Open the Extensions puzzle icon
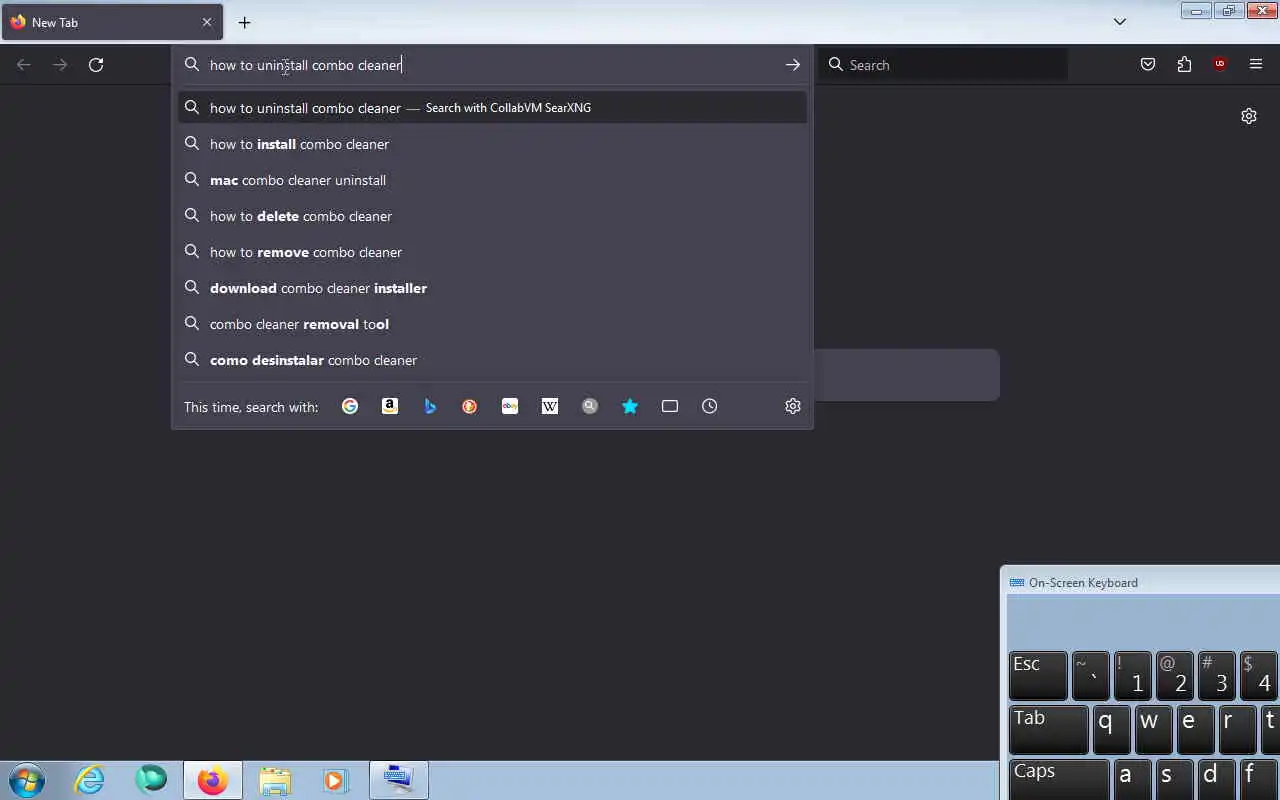 [x=1184, y=65]
